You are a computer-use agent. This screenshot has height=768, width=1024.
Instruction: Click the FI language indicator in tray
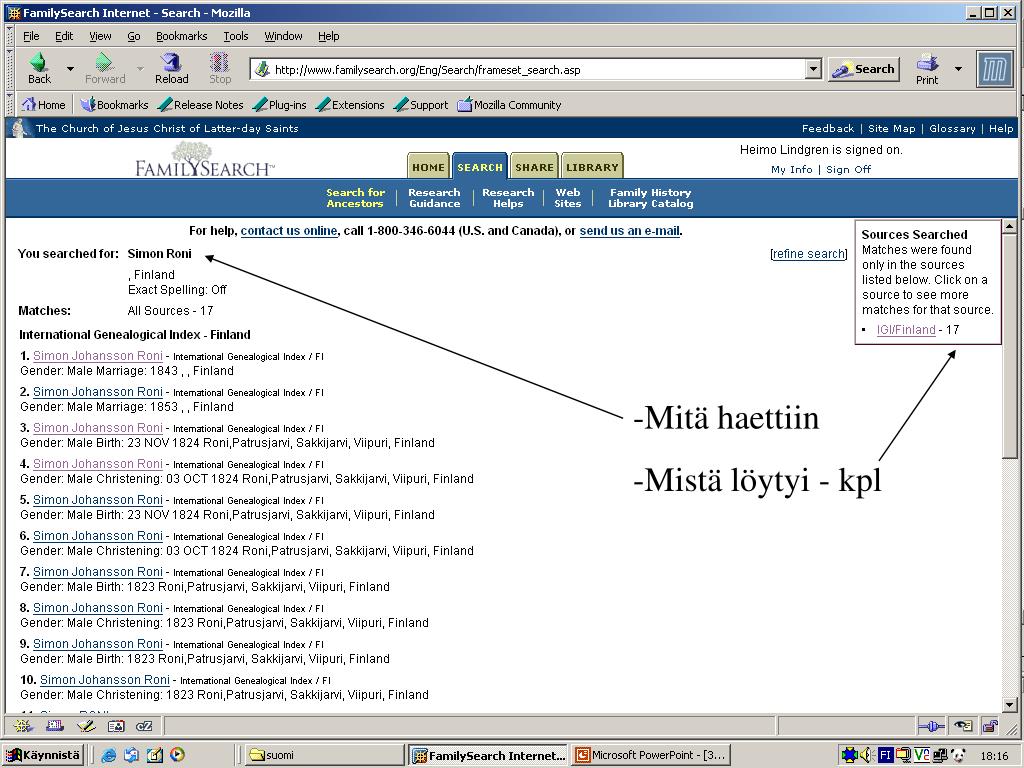[x=885, y=755]
